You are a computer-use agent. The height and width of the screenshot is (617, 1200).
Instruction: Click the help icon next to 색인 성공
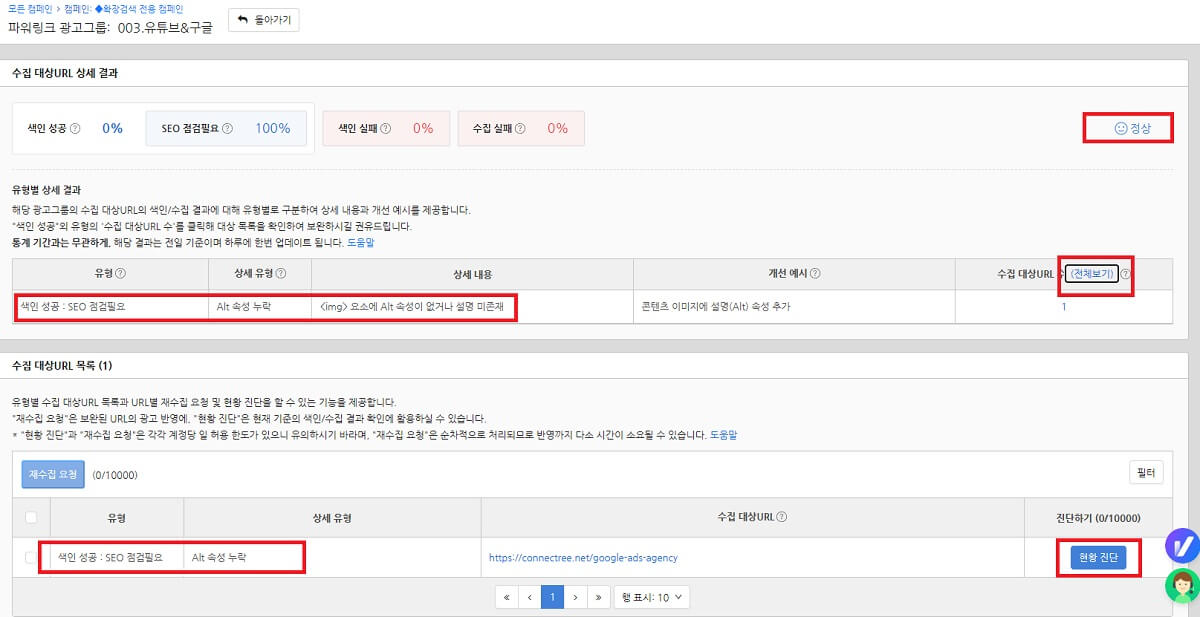[x=77, y=127]
